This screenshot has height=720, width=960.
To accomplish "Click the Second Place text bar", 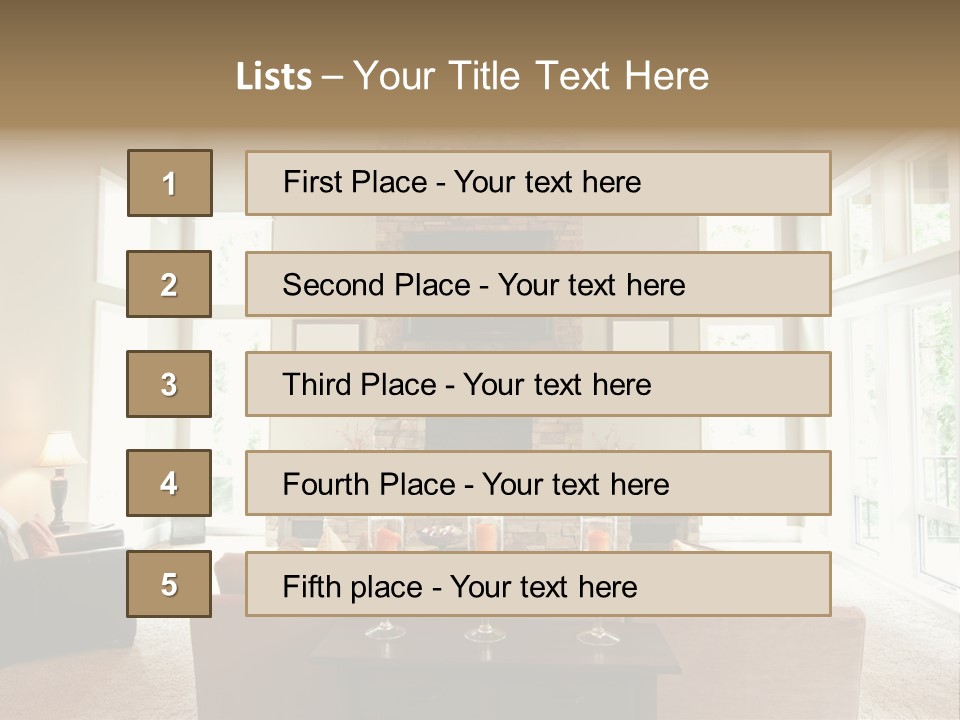I will pyautogui.click(x=538, y=284).
